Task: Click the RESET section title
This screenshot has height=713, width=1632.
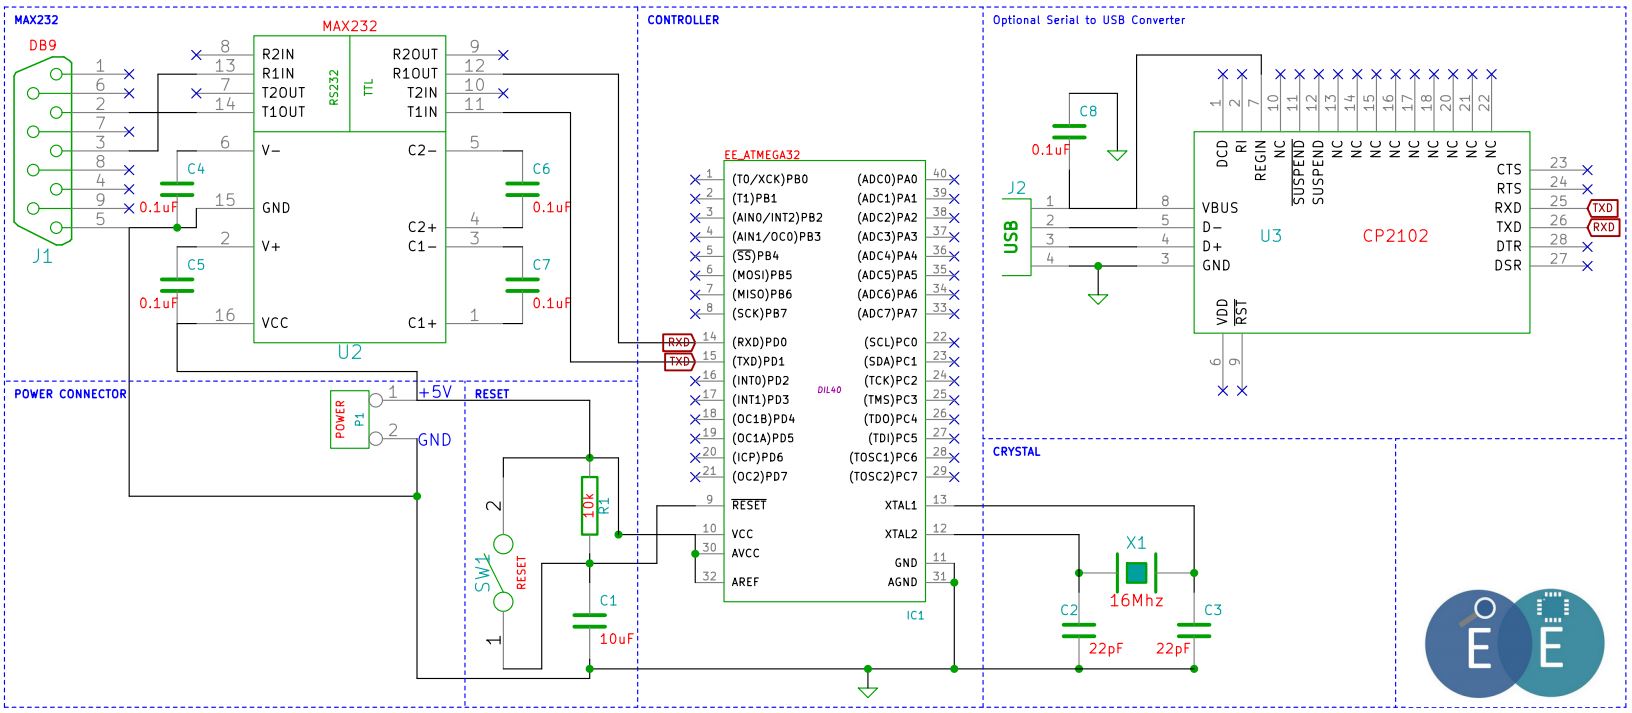Action: click(x=492, y=394)
